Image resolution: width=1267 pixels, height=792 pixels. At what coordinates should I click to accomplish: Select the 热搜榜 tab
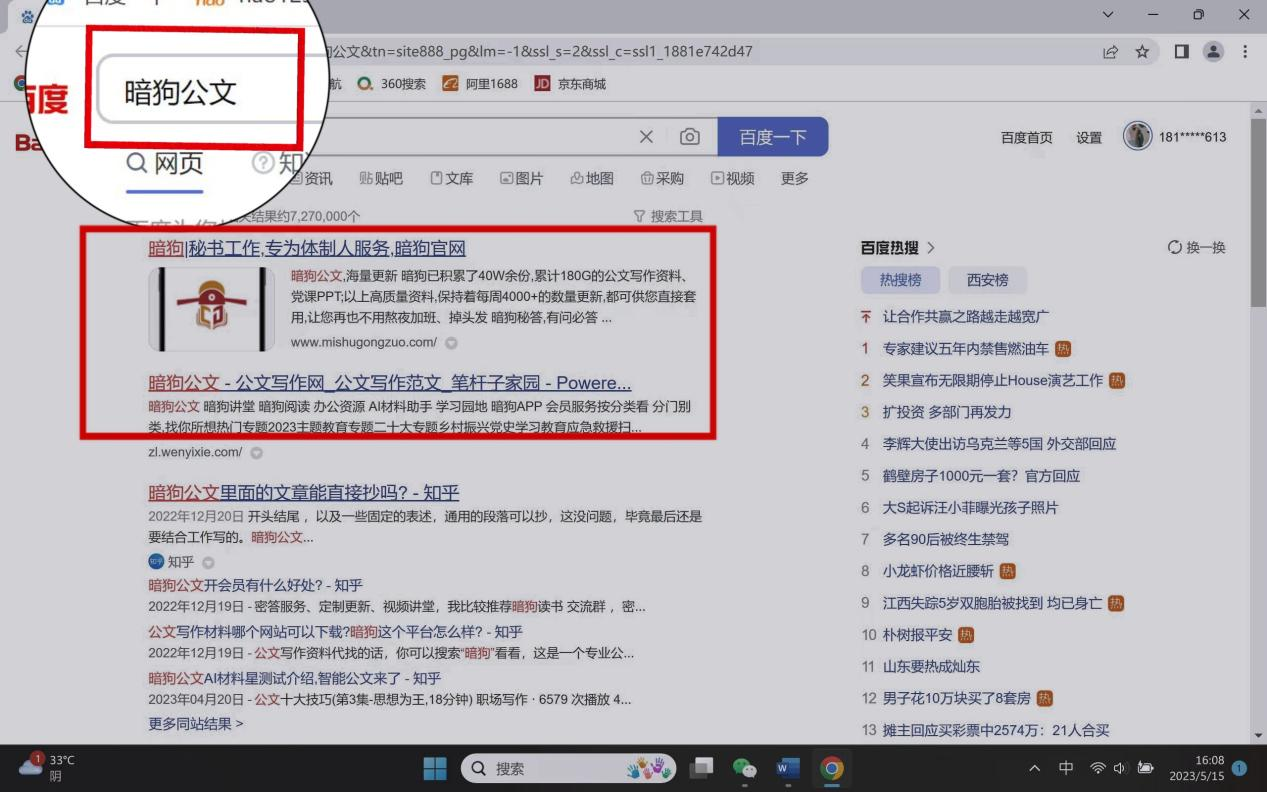click(900, 280)
